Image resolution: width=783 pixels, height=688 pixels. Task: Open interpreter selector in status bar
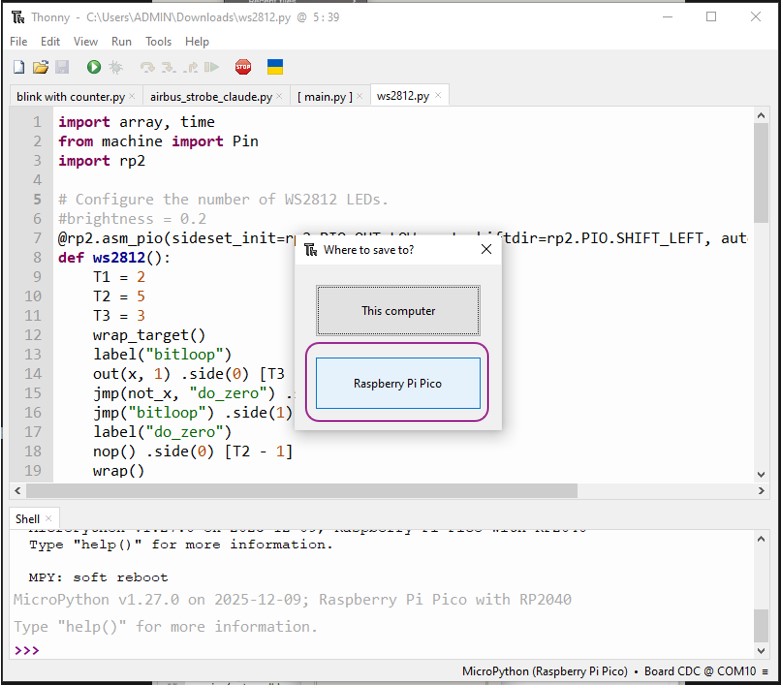[x=614, y=671]
